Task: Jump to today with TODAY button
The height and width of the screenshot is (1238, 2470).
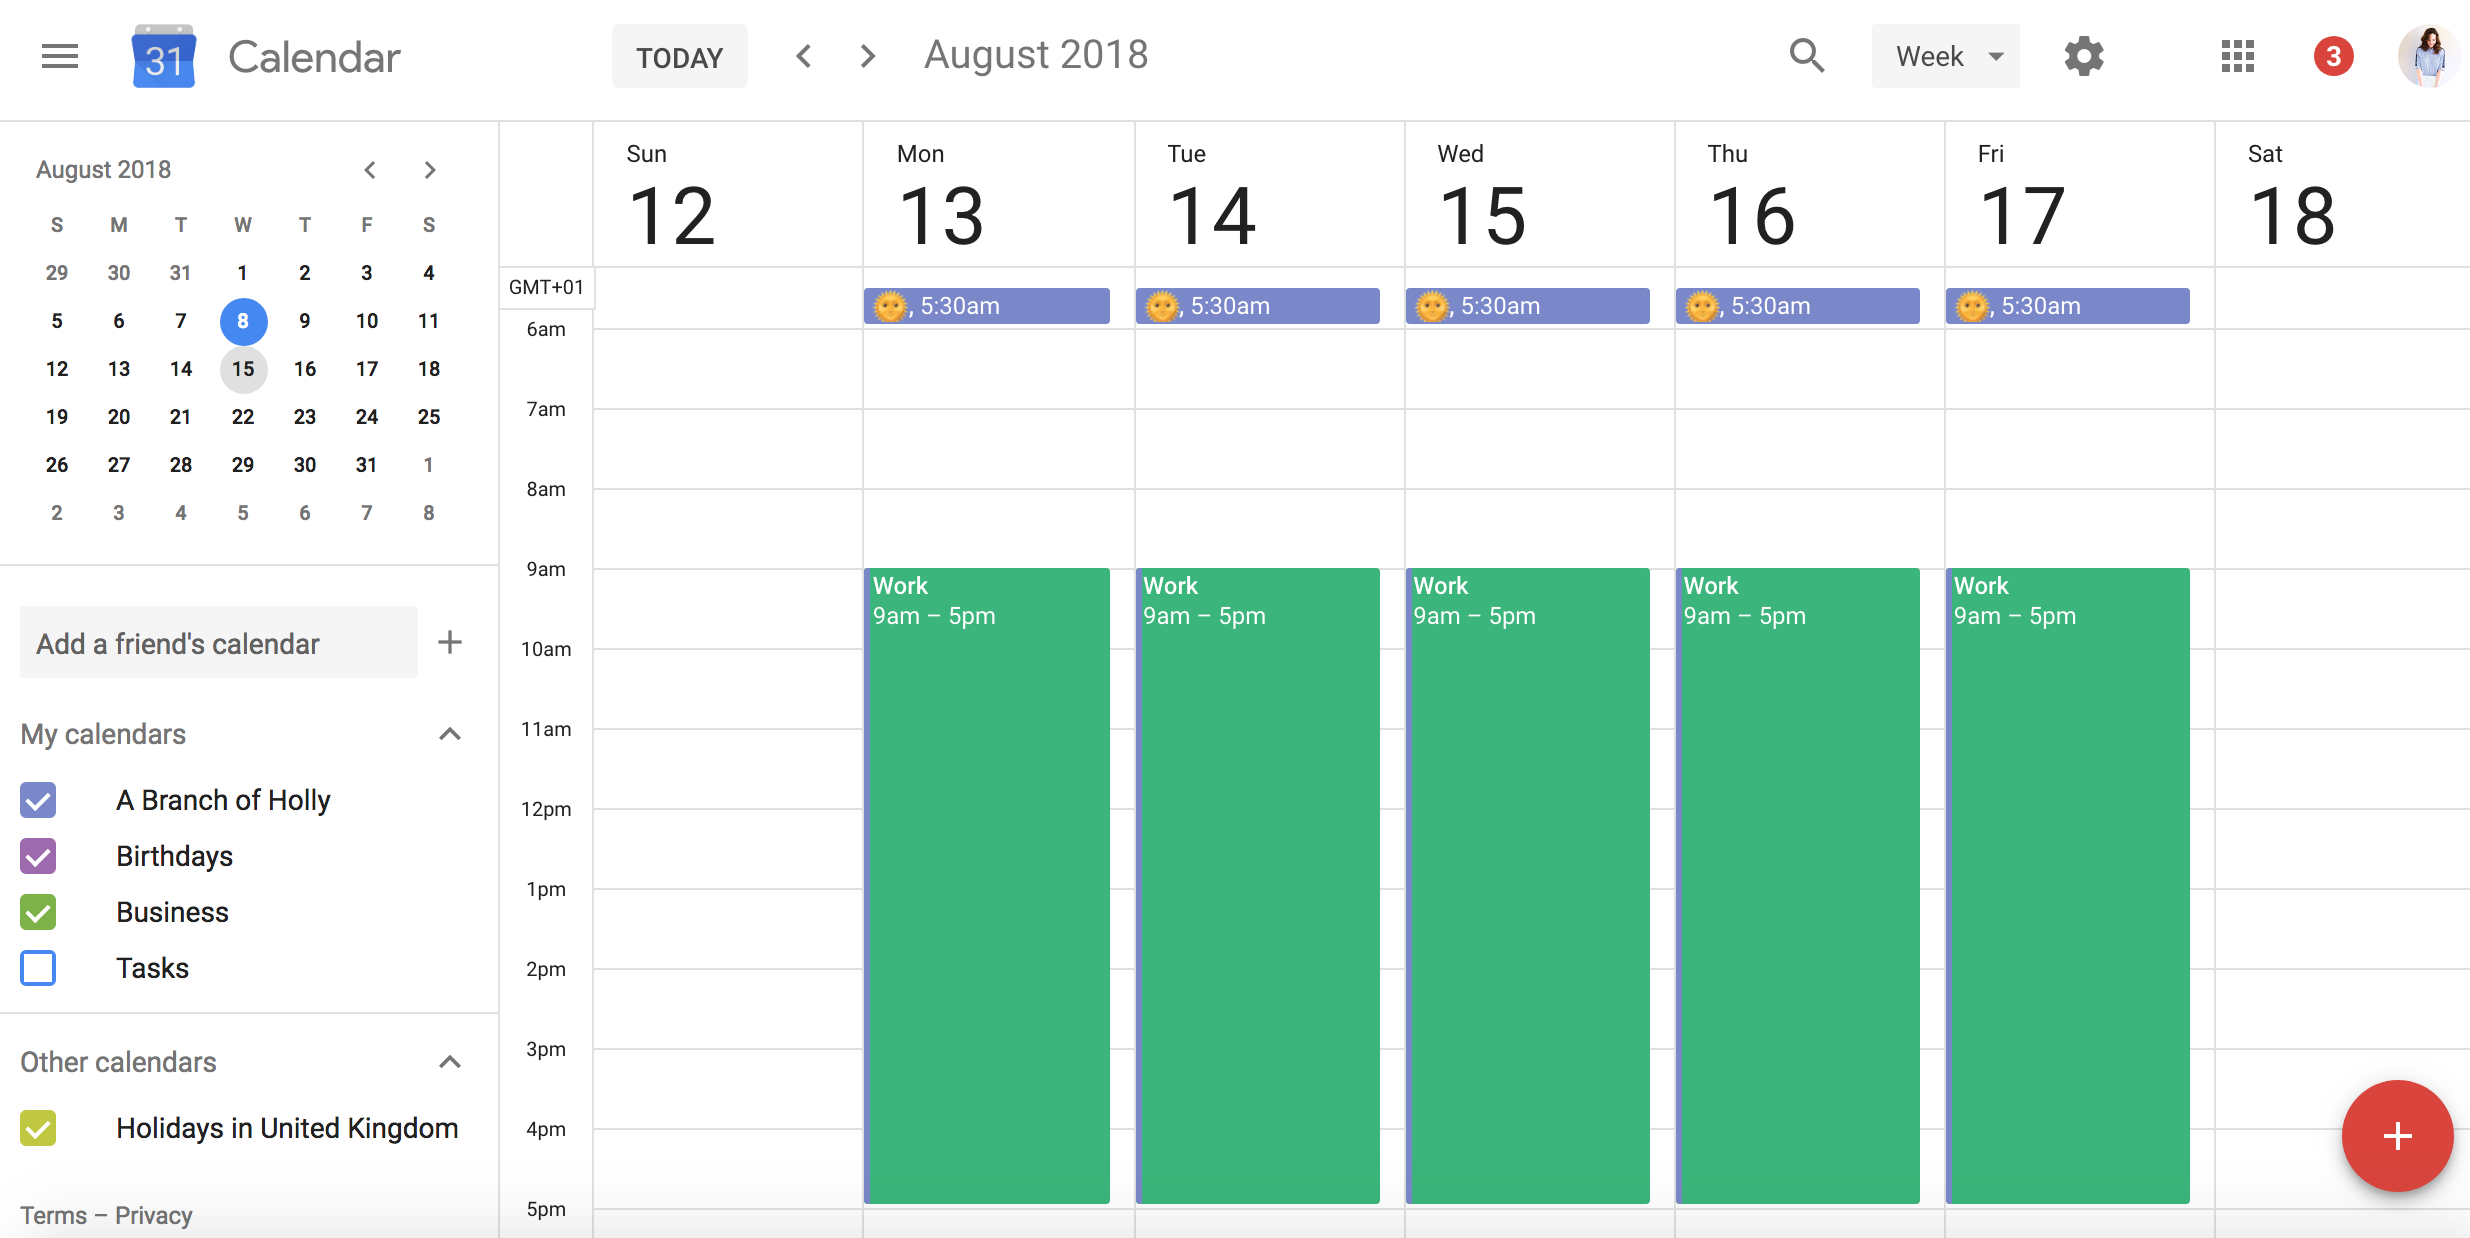Action: click(x=680, y=57)
